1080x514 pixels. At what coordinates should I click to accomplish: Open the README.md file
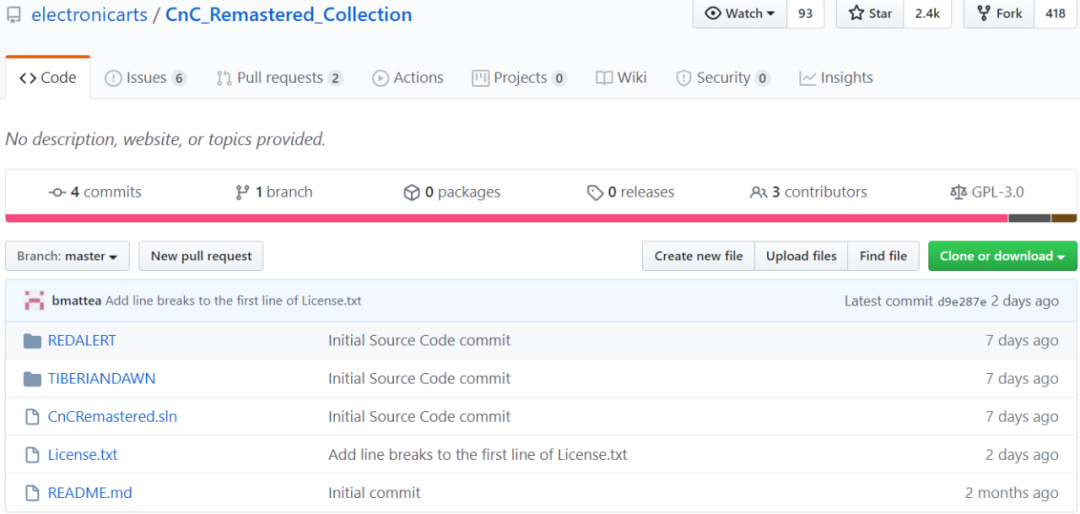(90, 493)
